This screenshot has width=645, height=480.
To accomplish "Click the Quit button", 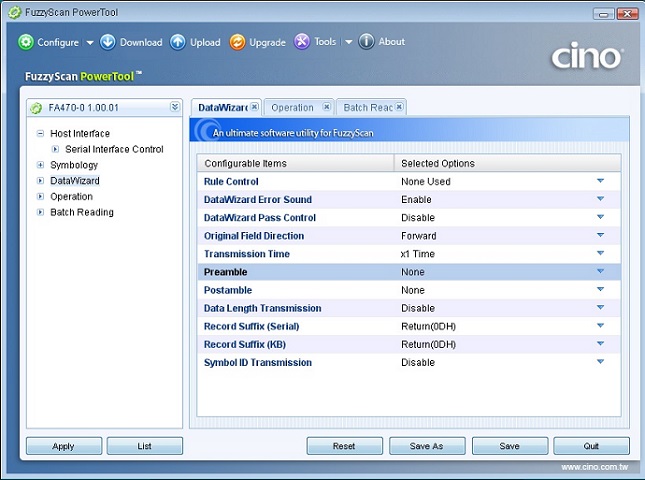I will coord(592,446).
